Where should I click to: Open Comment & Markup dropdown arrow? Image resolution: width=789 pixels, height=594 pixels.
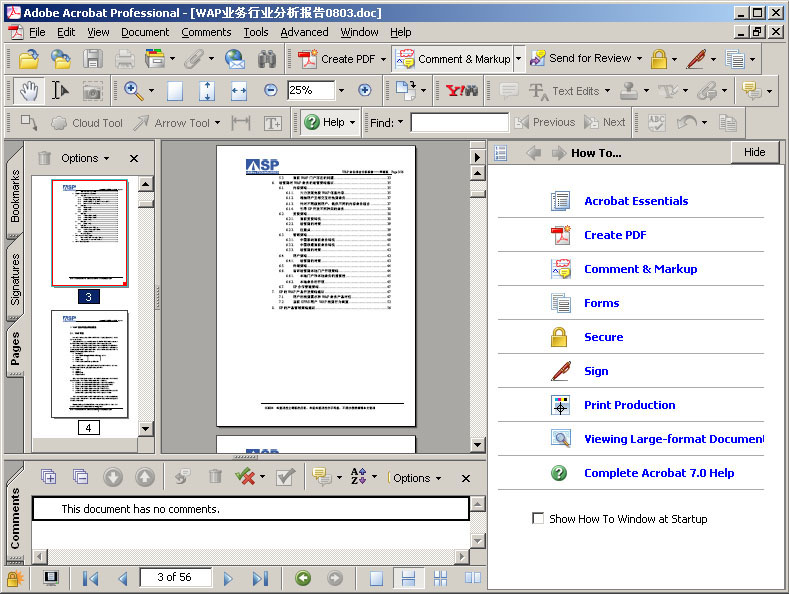(518, 59)
